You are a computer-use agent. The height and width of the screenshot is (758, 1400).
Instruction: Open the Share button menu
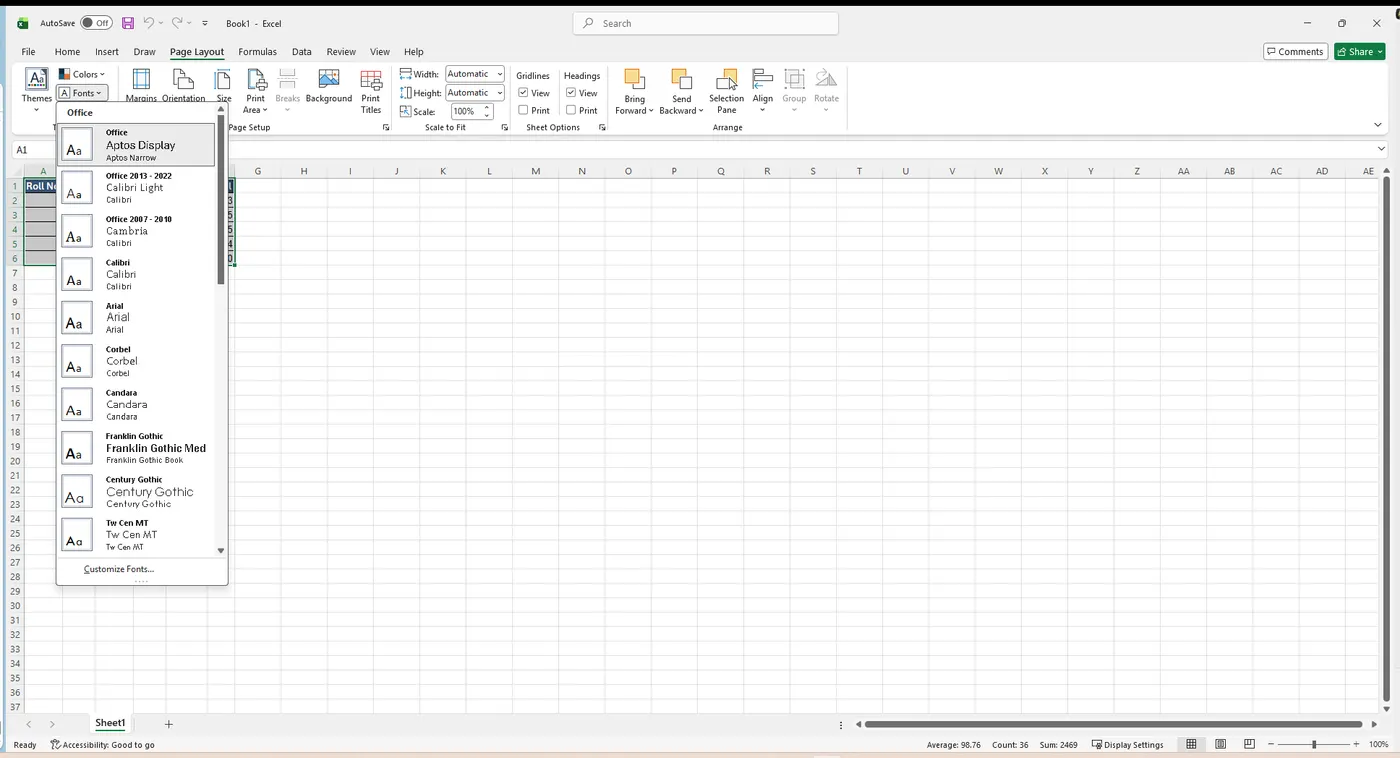1359,51
